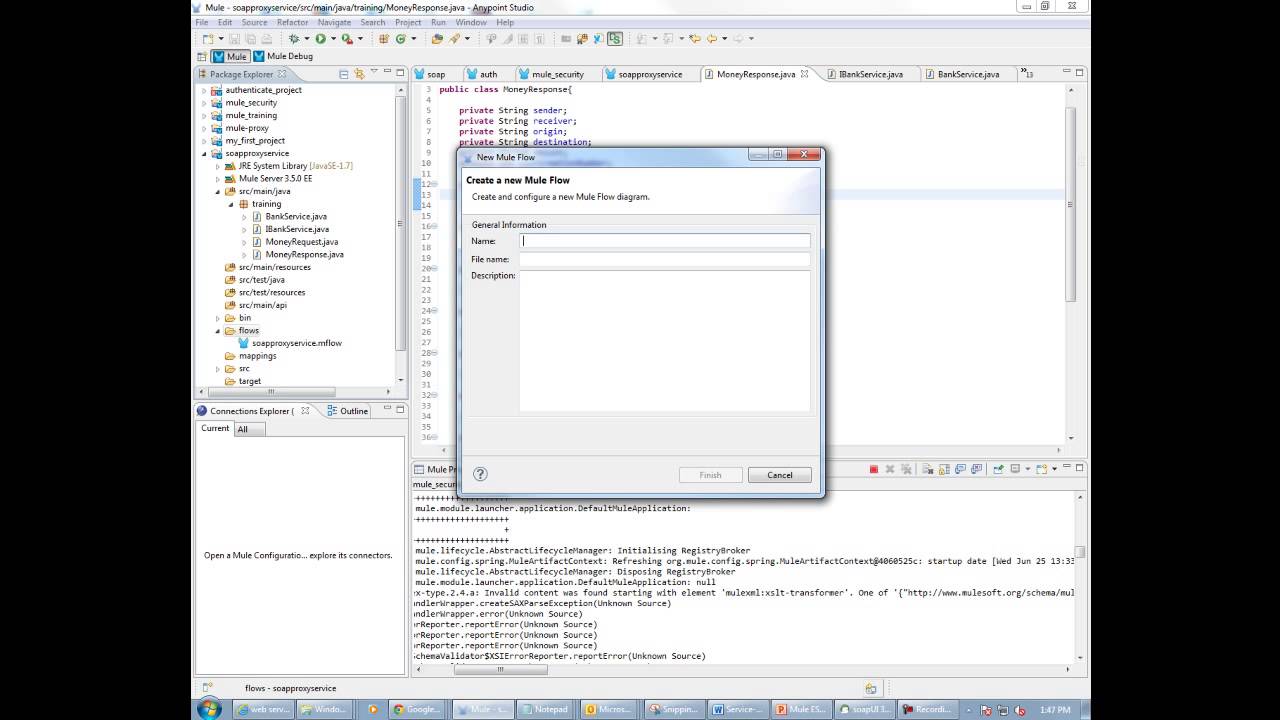
Task: Click the Remove Launch gray X console icon
Action: coord(890,469)
